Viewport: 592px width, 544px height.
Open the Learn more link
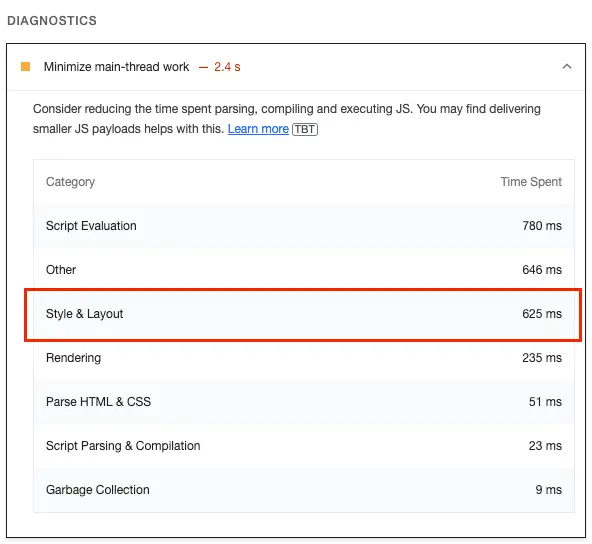(x=258, y=129)
